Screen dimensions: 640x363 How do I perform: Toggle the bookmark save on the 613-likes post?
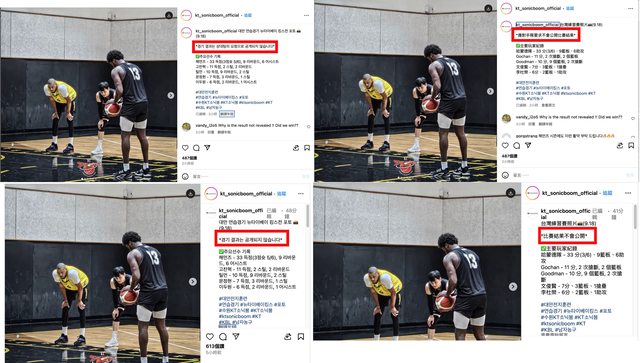click(x=301, y=336)
